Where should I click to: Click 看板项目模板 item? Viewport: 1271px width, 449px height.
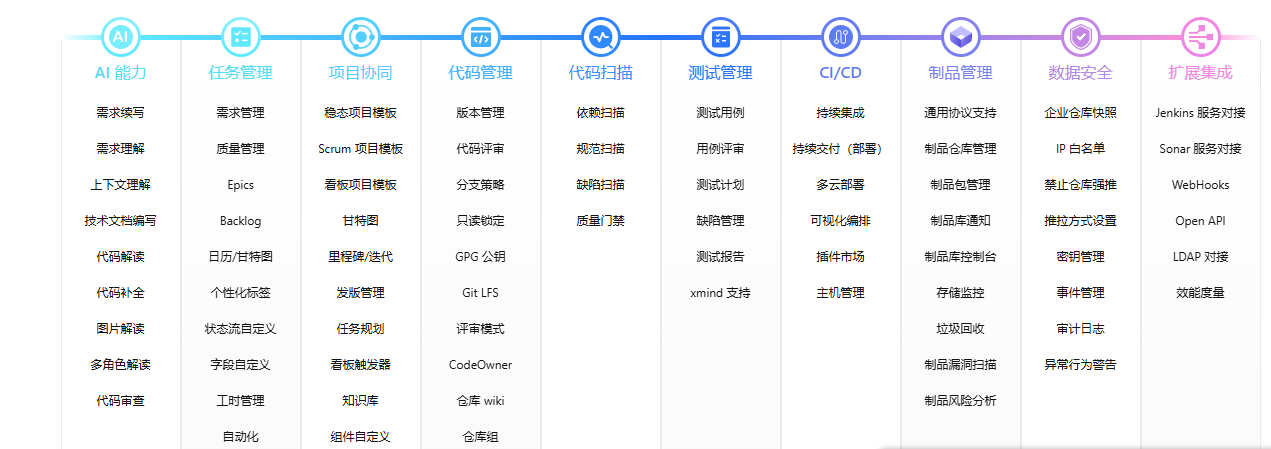[x=360, y=185]
